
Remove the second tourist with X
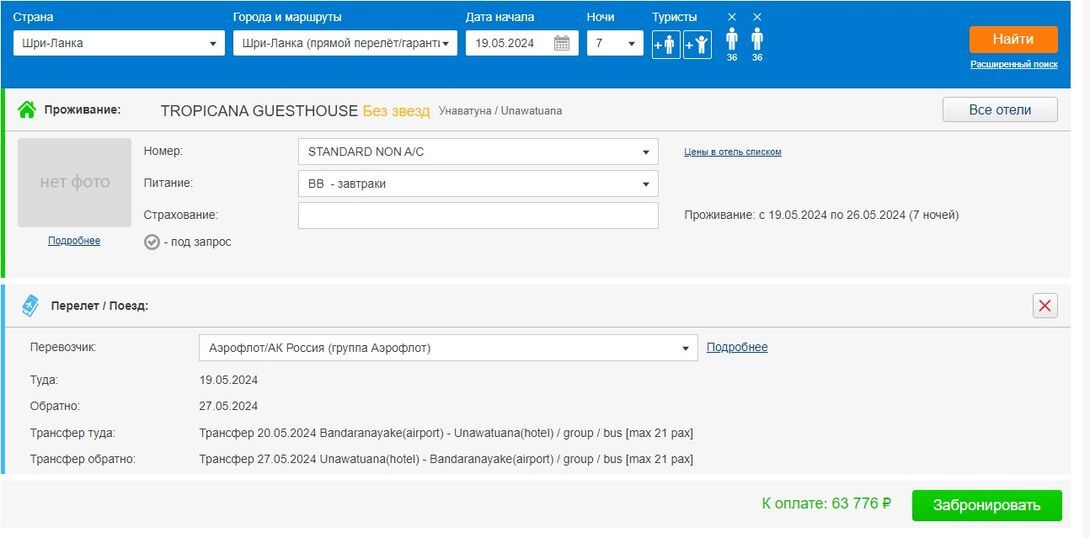click(x=757, y=17)
